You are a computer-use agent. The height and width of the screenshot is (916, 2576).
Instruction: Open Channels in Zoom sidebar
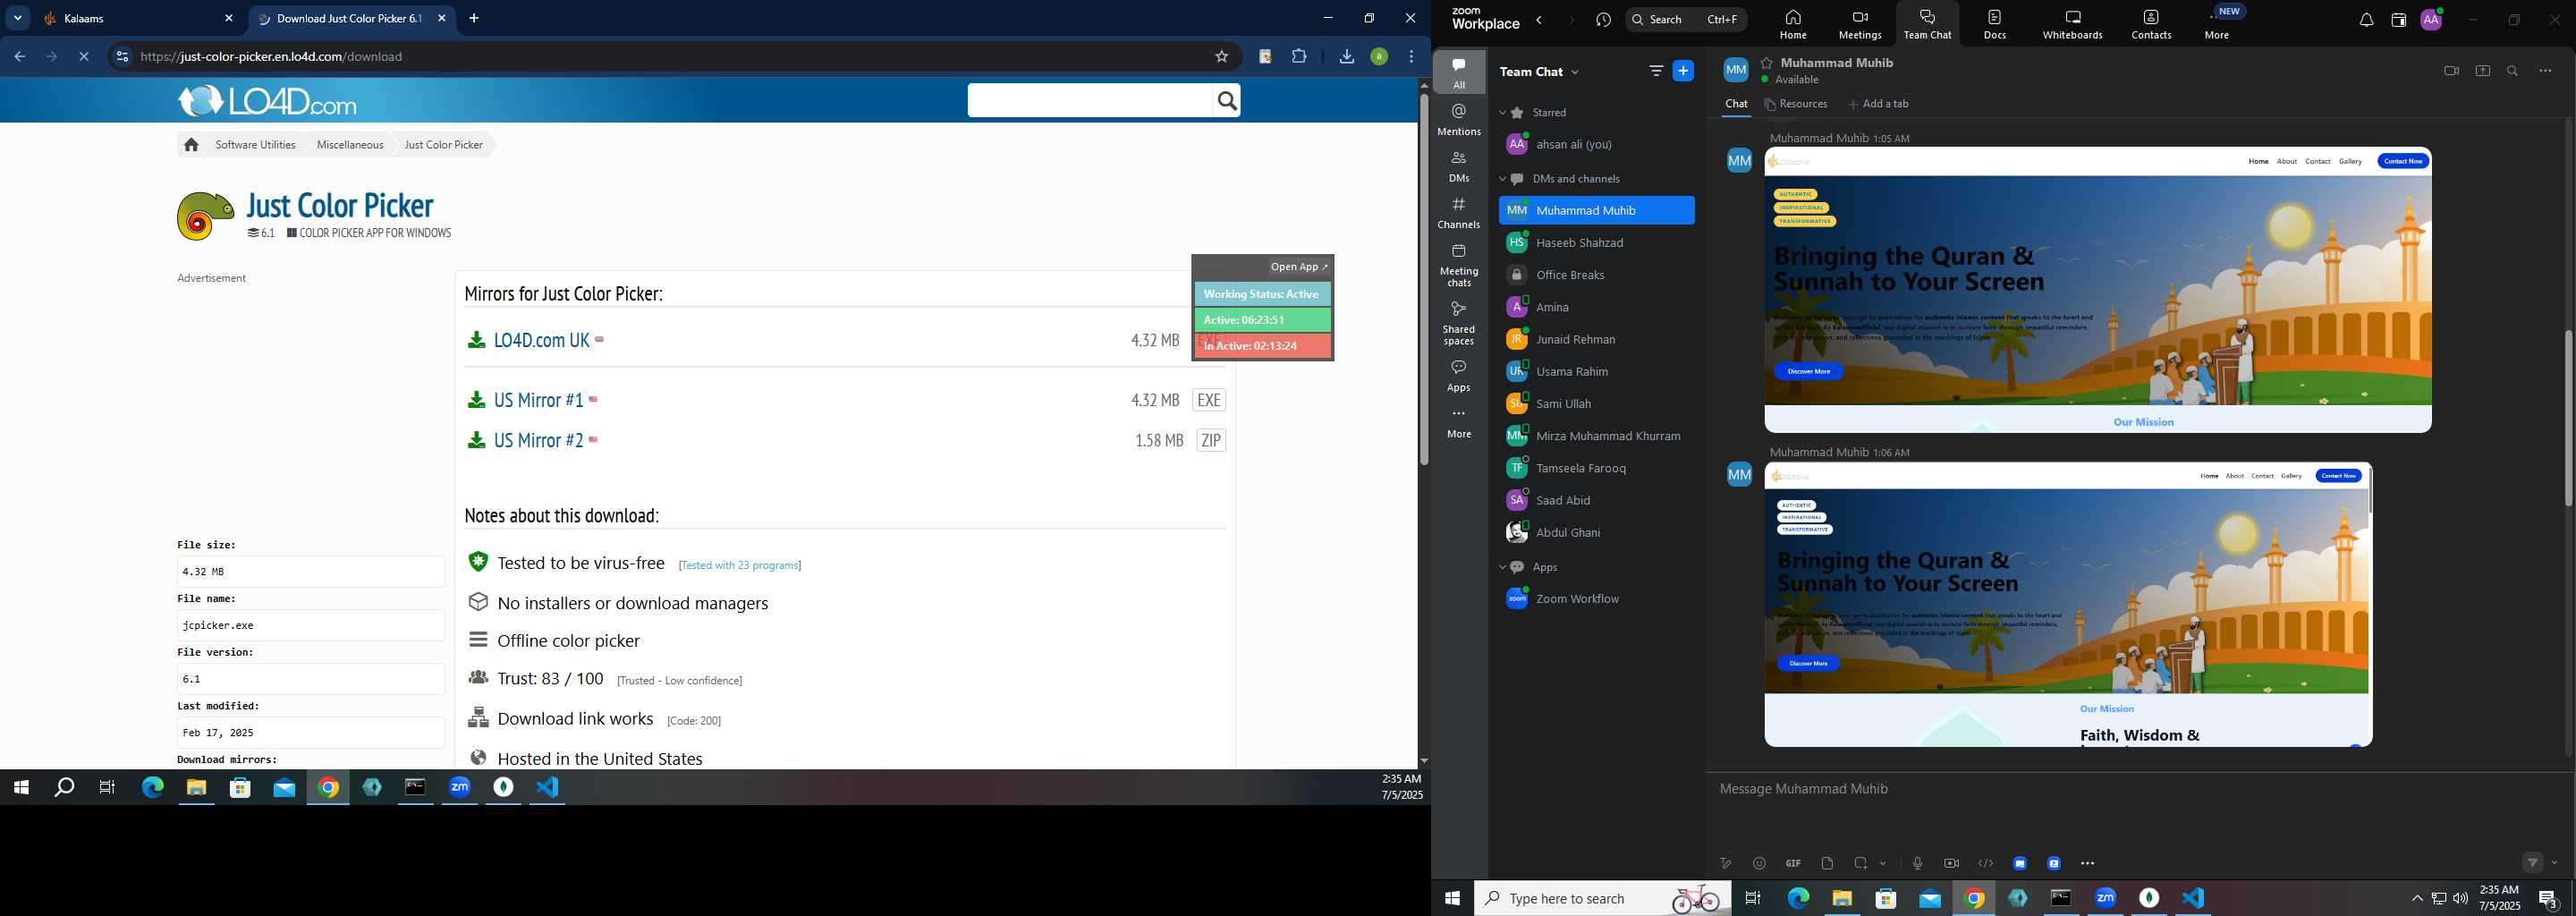1459,213
